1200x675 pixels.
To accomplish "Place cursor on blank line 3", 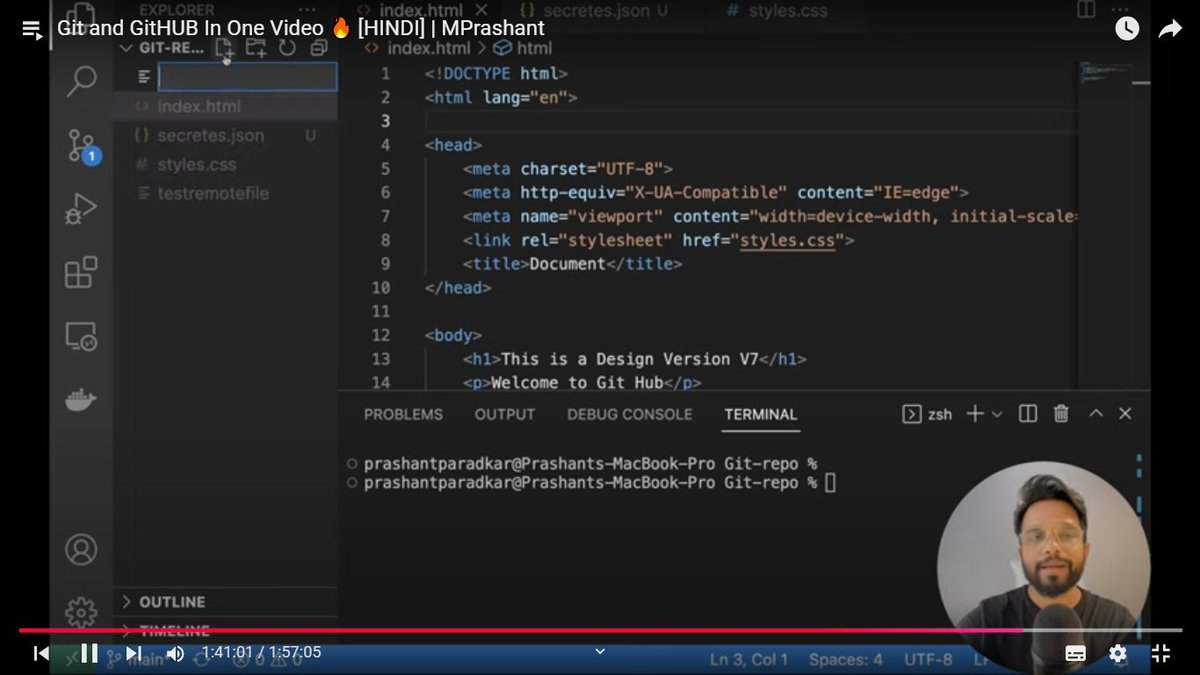I will (750, 121).
